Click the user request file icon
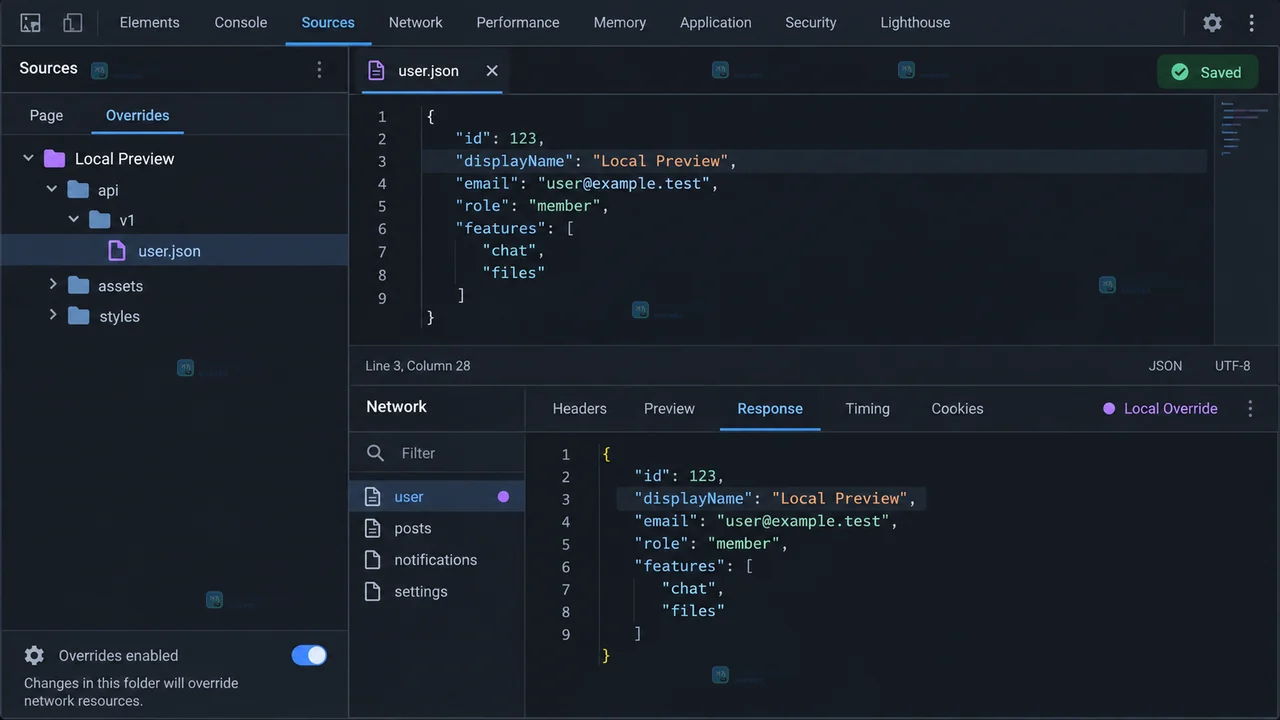Viewport: 1280px width, 720px height. tap(373, 496)
